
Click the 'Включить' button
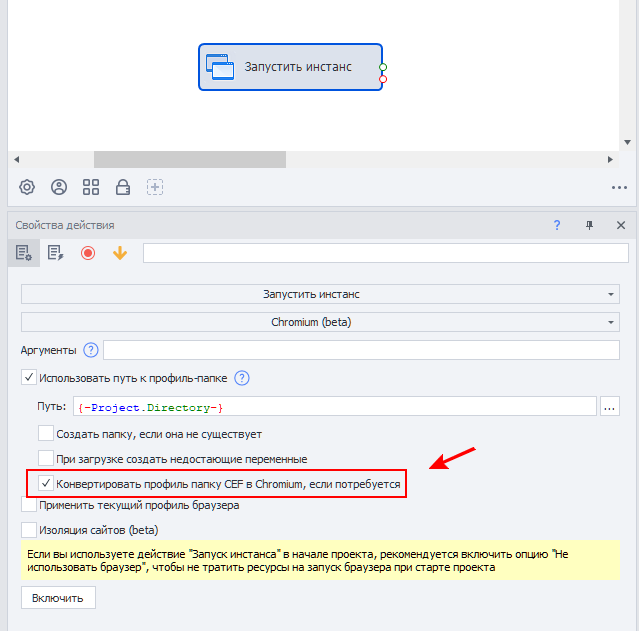(x=58, y=598)
